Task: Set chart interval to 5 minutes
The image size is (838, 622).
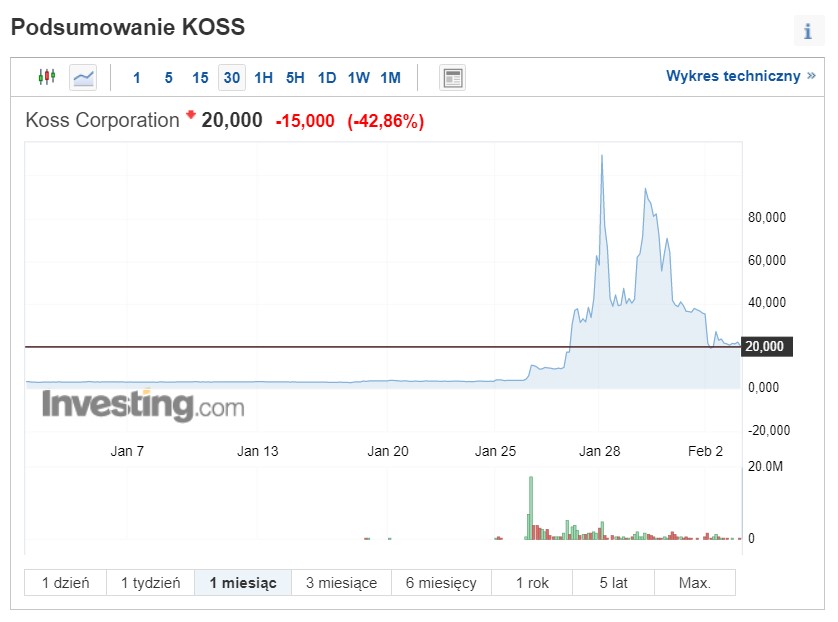Action: coord(168,78)
